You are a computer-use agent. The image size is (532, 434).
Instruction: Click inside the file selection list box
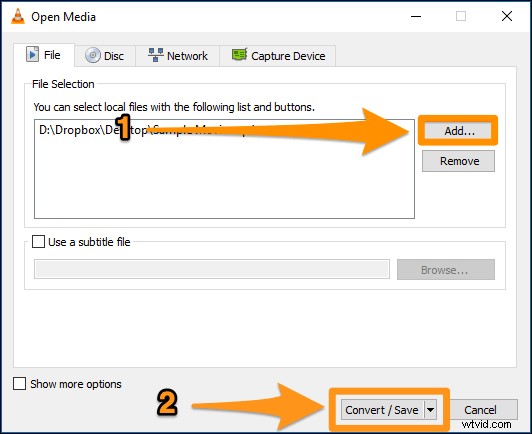pyautogui.click(x=224, y=169)
